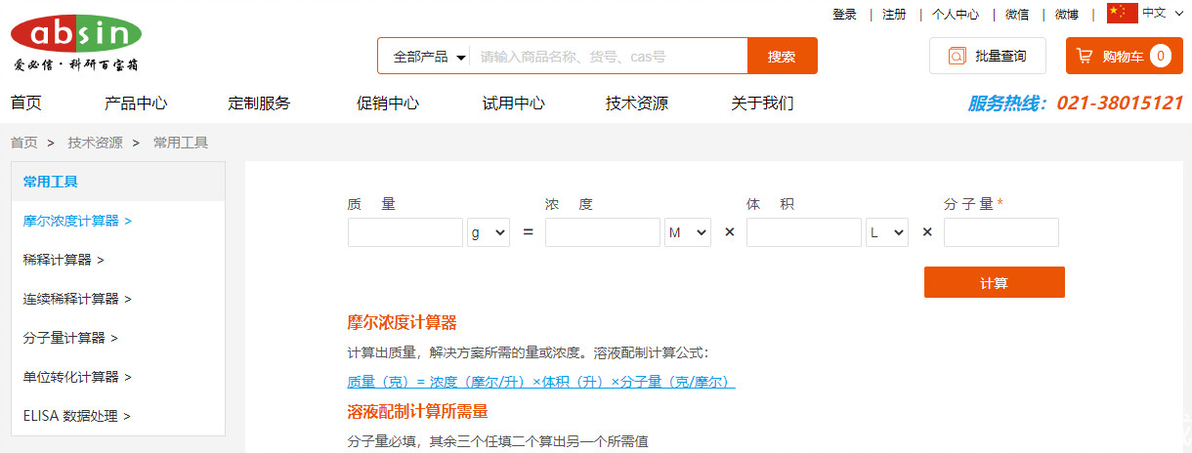This screenshot has width=1192, height=453.
Task: Click 首页 in the breadcrumb
Action: pyautogui.click(x=24, y=142)
